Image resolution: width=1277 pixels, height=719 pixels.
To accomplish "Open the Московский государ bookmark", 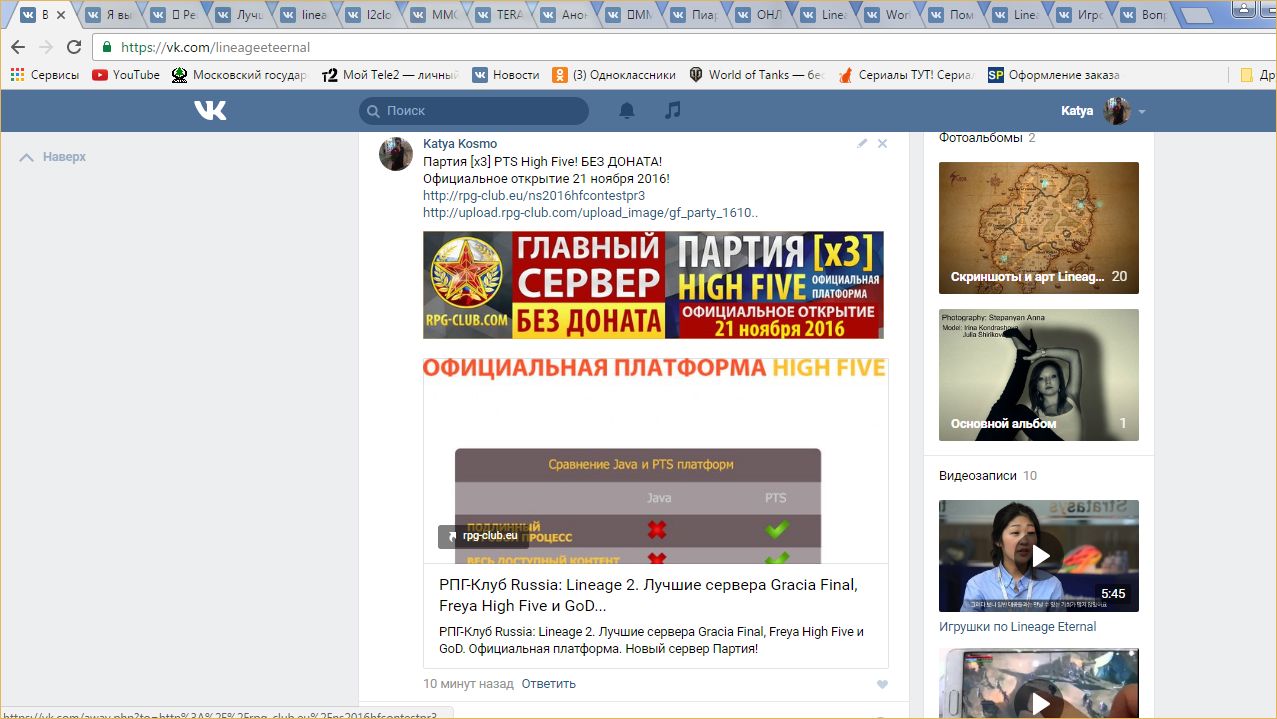I will tap(239, 75).
